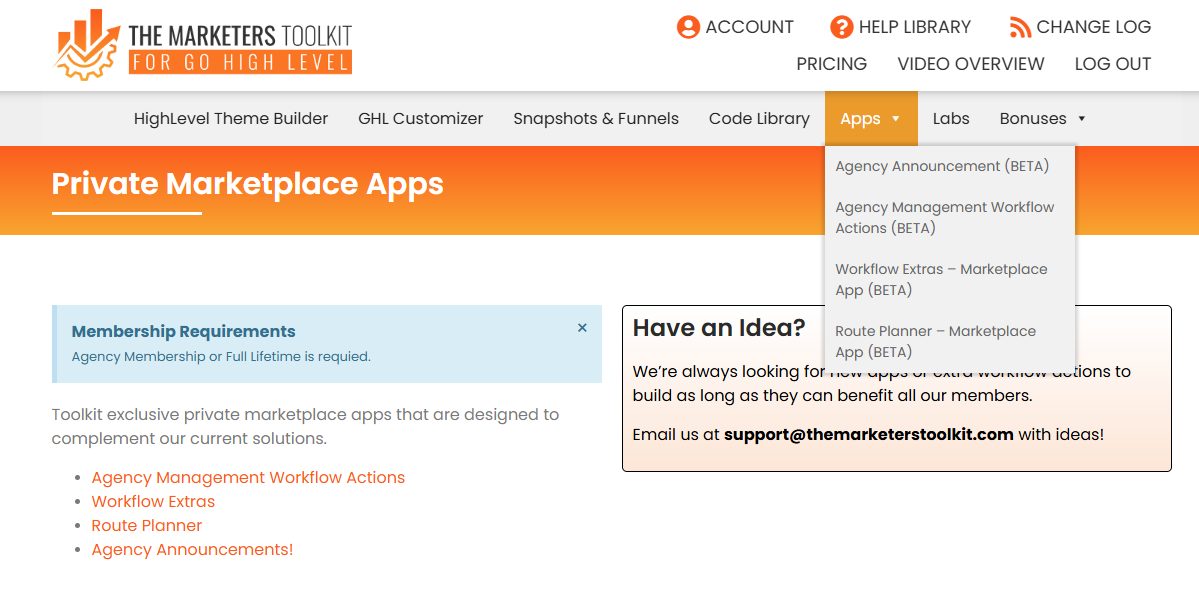Image resolution: width=1199 pixels, height=616 pixels.
Task: Expand the Apps menu arrow
Action: (x=895, y=118)
